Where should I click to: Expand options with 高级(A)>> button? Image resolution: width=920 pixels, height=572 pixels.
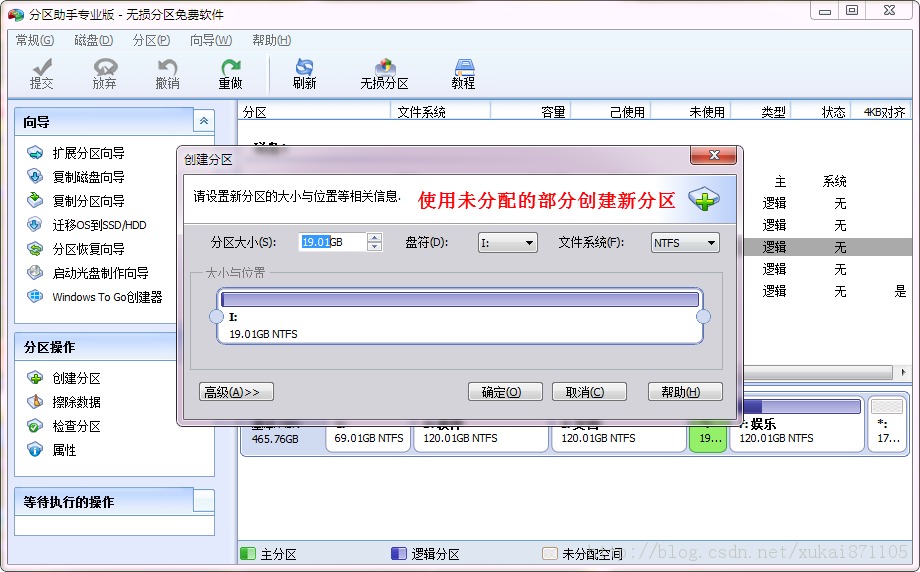(x=236, y=392)
